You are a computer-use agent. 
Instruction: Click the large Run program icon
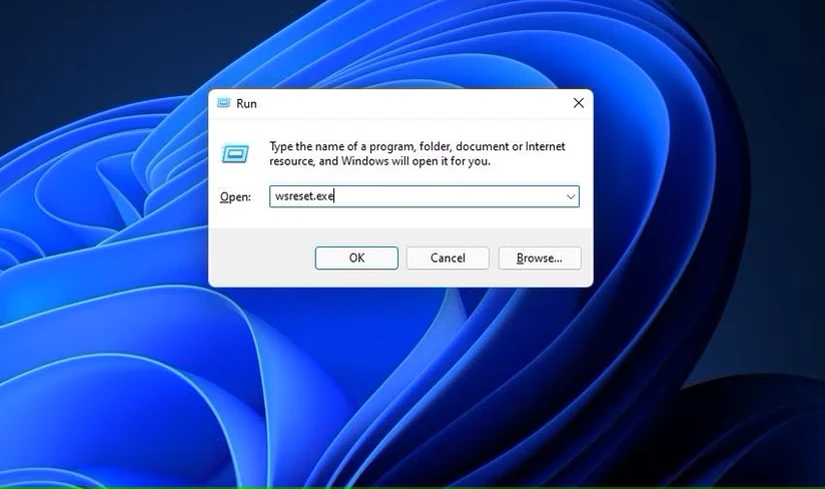click(x=235, y=154)
